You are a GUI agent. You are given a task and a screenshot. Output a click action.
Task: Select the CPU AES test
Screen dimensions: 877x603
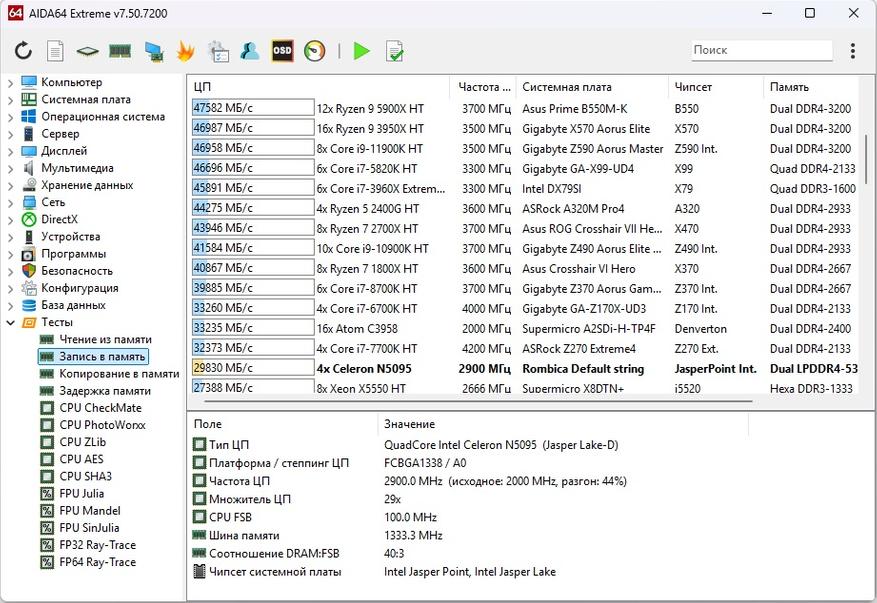pyautogui.click(x=81, y=459)
